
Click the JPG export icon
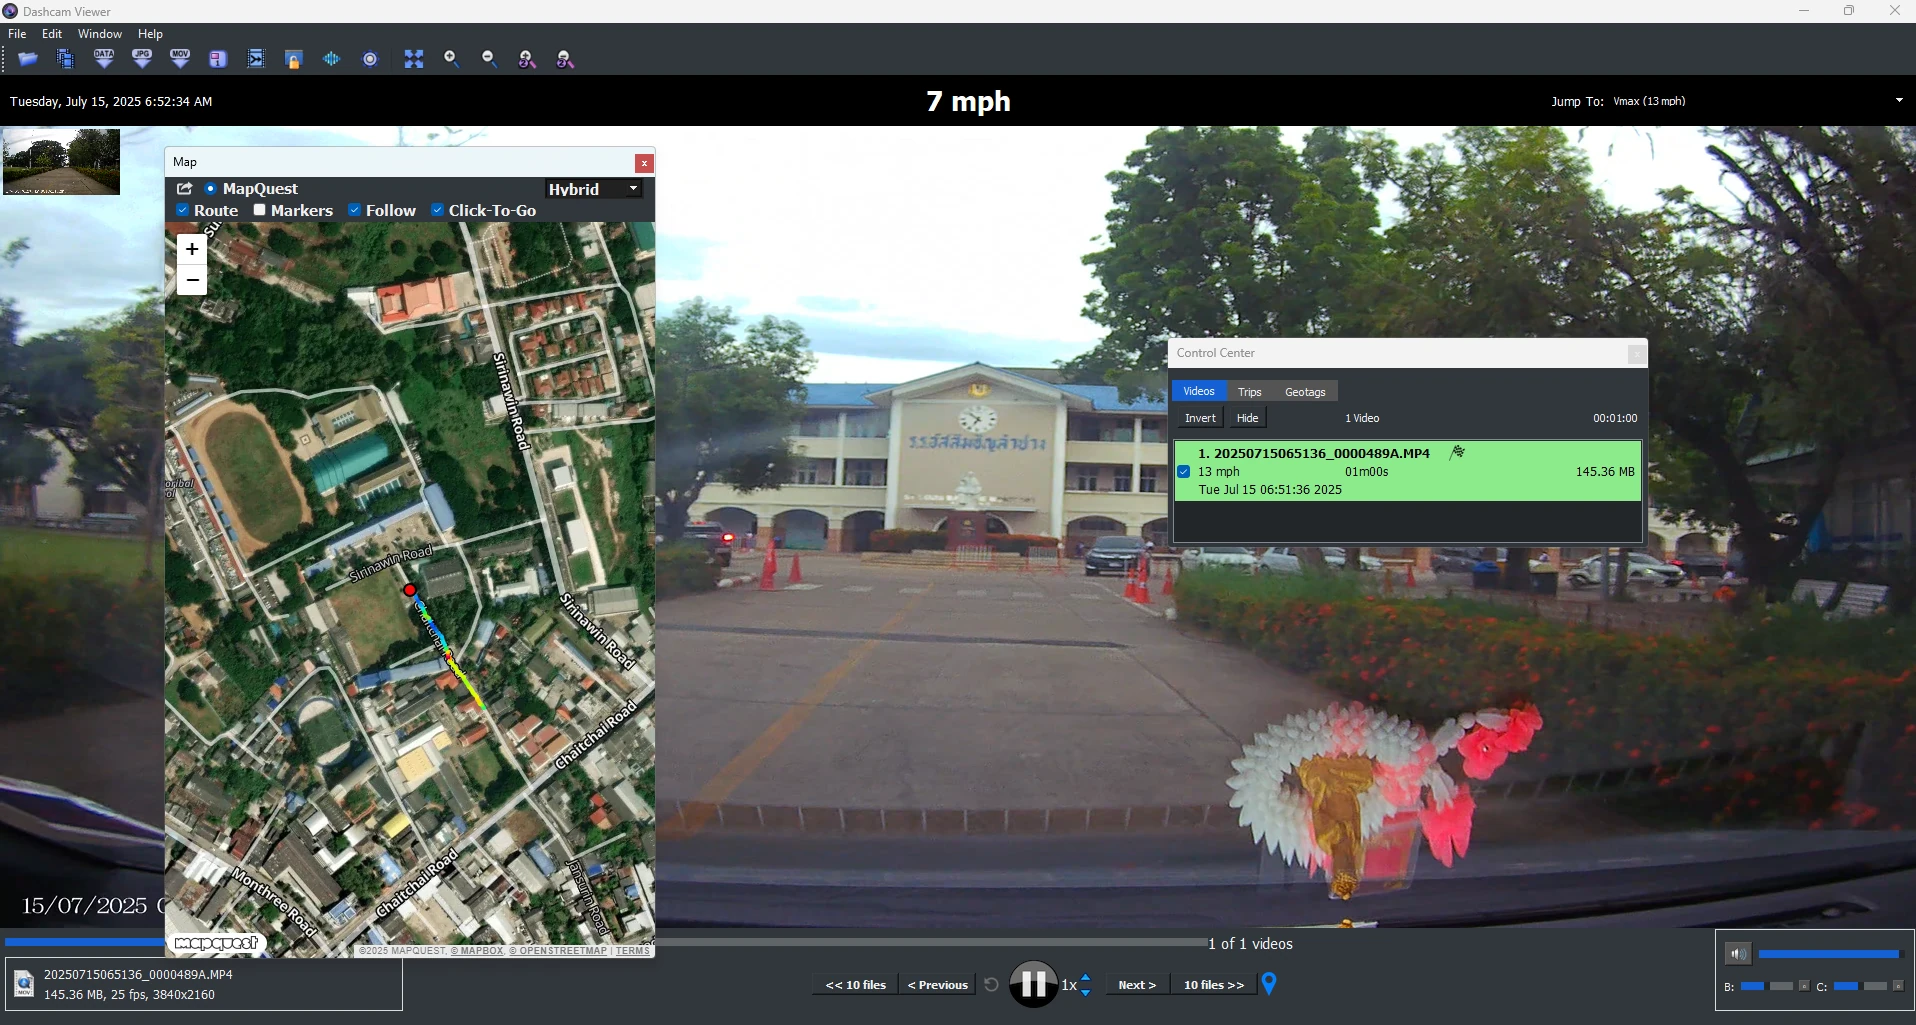pos(142,59)
